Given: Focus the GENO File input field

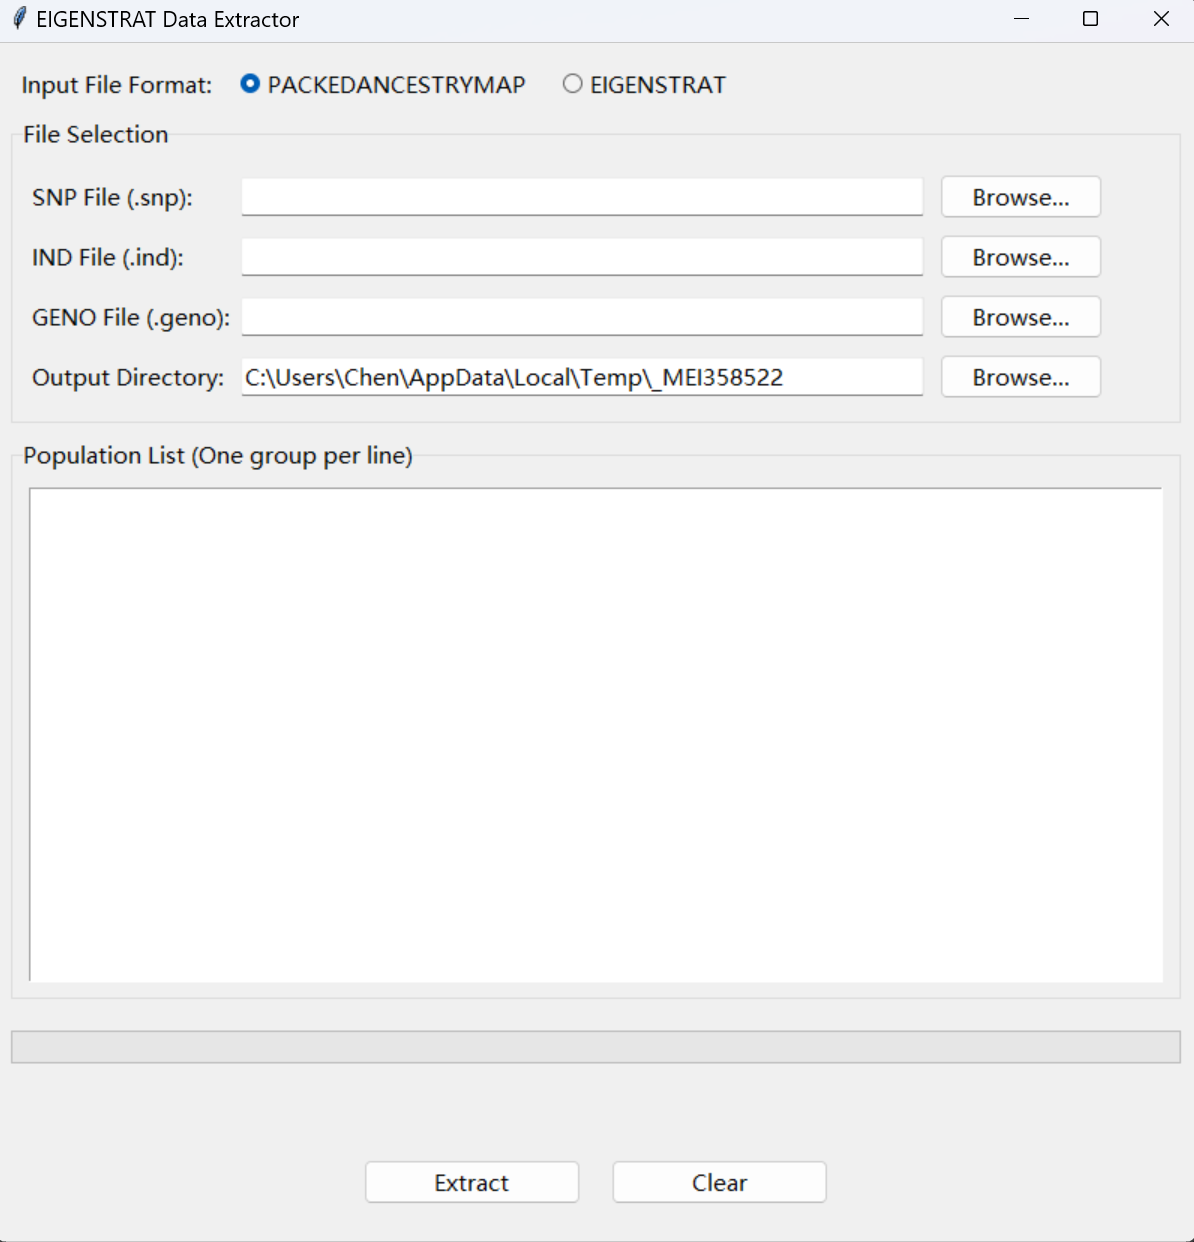Looking at the screenshot, I should (x=581, y=317).
